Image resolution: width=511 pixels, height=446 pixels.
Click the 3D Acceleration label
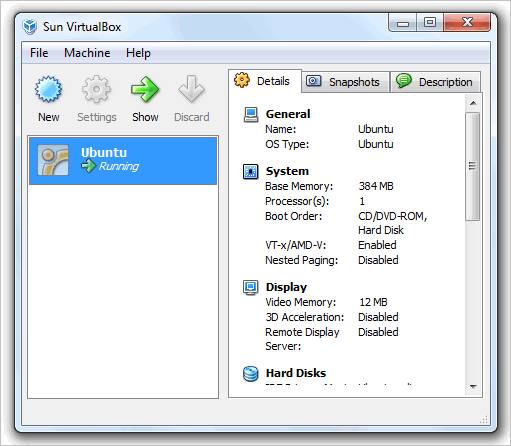pyautogui.click(x=305, y=317)
